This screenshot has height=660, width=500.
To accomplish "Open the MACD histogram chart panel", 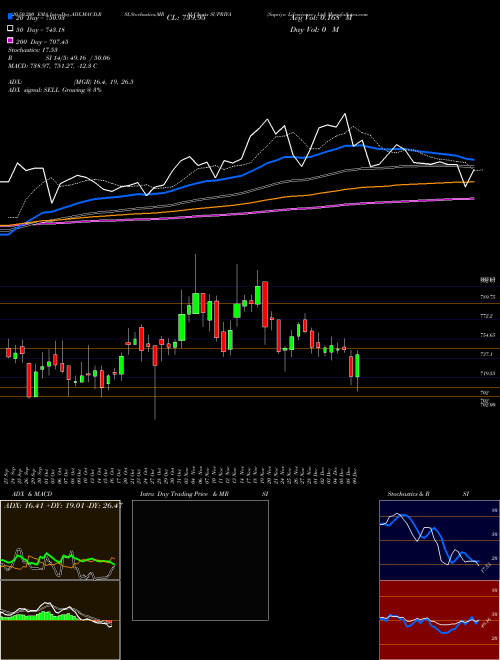I will pyautogui.click(x=60, y=620).
